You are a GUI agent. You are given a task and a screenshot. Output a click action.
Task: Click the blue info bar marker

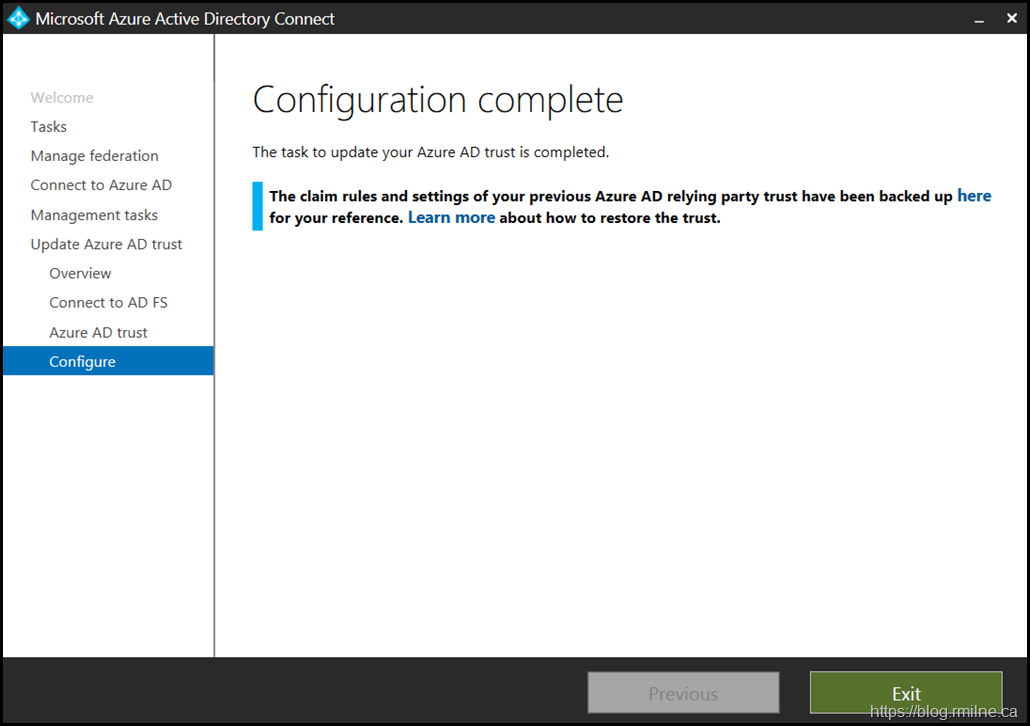(258, 206)
